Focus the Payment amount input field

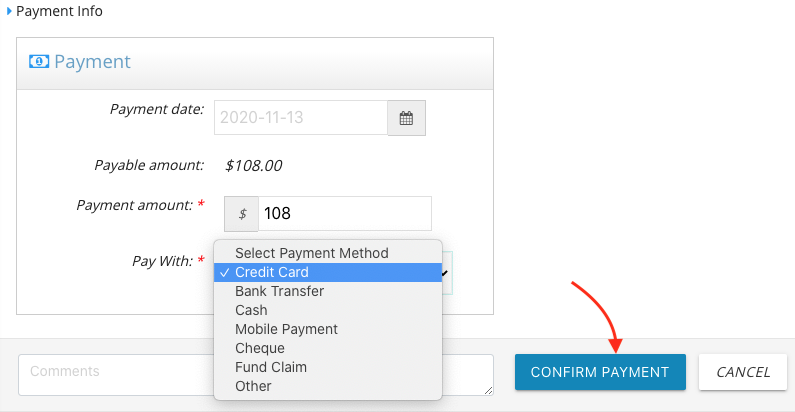tap(345, 214)
